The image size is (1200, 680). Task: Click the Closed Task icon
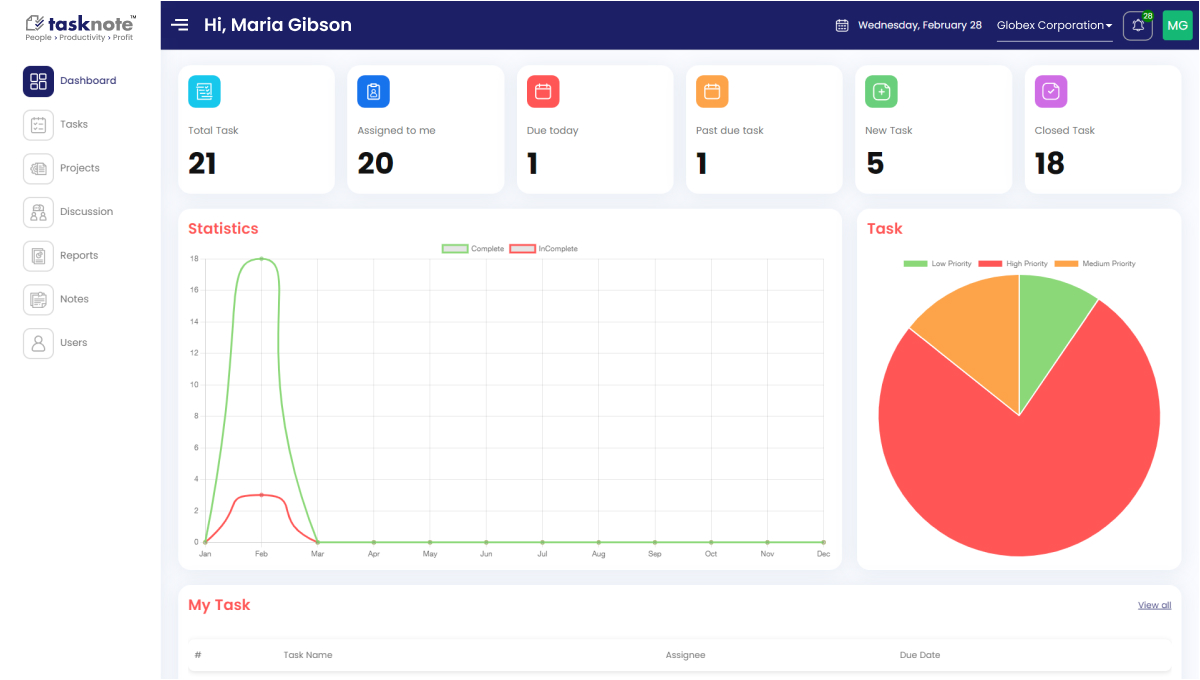point(1051,92)
